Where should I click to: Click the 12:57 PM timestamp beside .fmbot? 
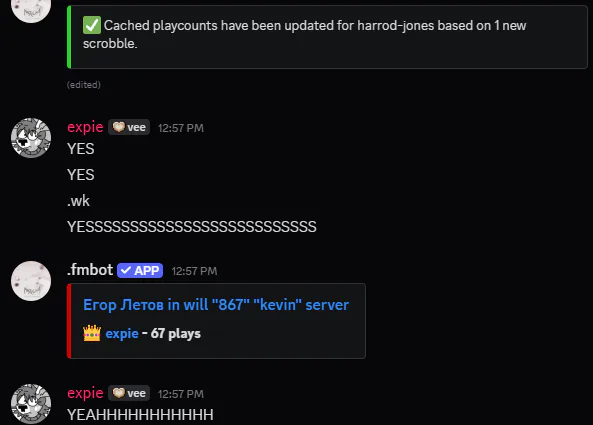(x=194, y=271)
